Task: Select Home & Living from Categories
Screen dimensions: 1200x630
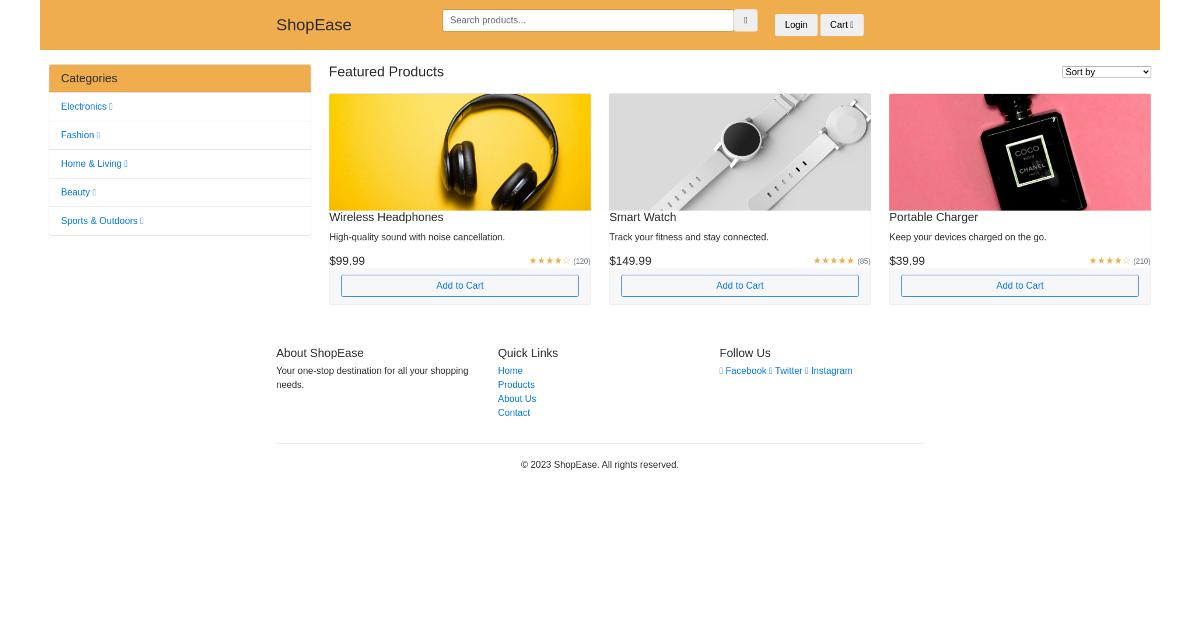Action: 93,163
